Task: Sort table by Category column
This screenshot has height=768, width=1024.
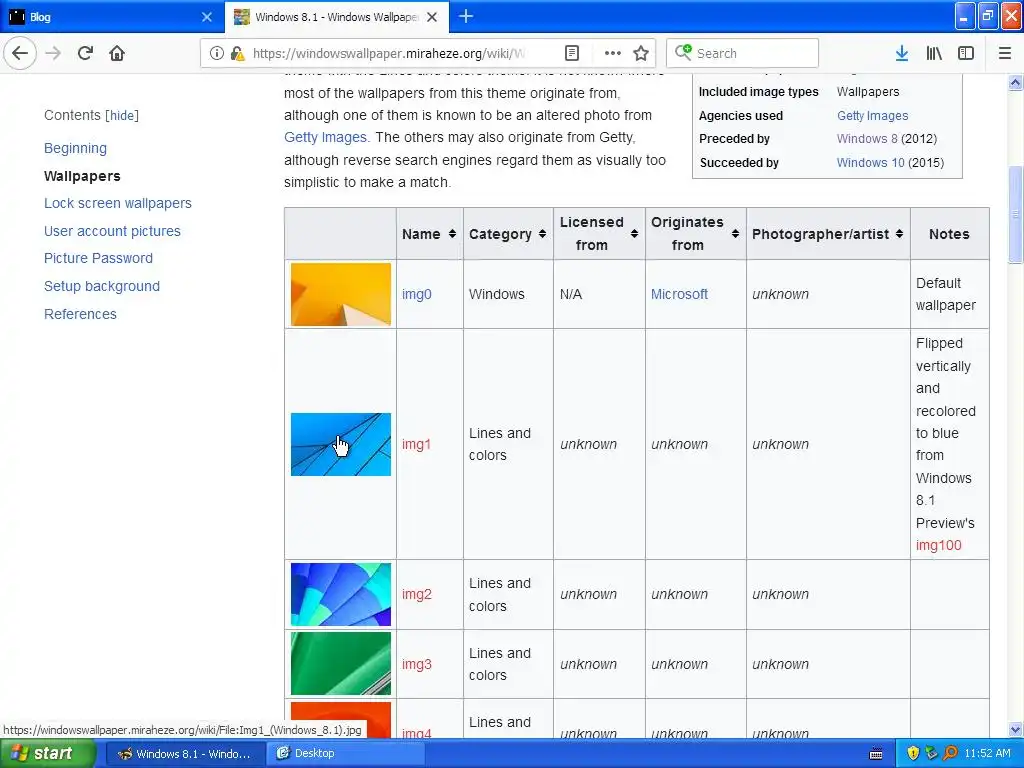Action: (507, 234)
